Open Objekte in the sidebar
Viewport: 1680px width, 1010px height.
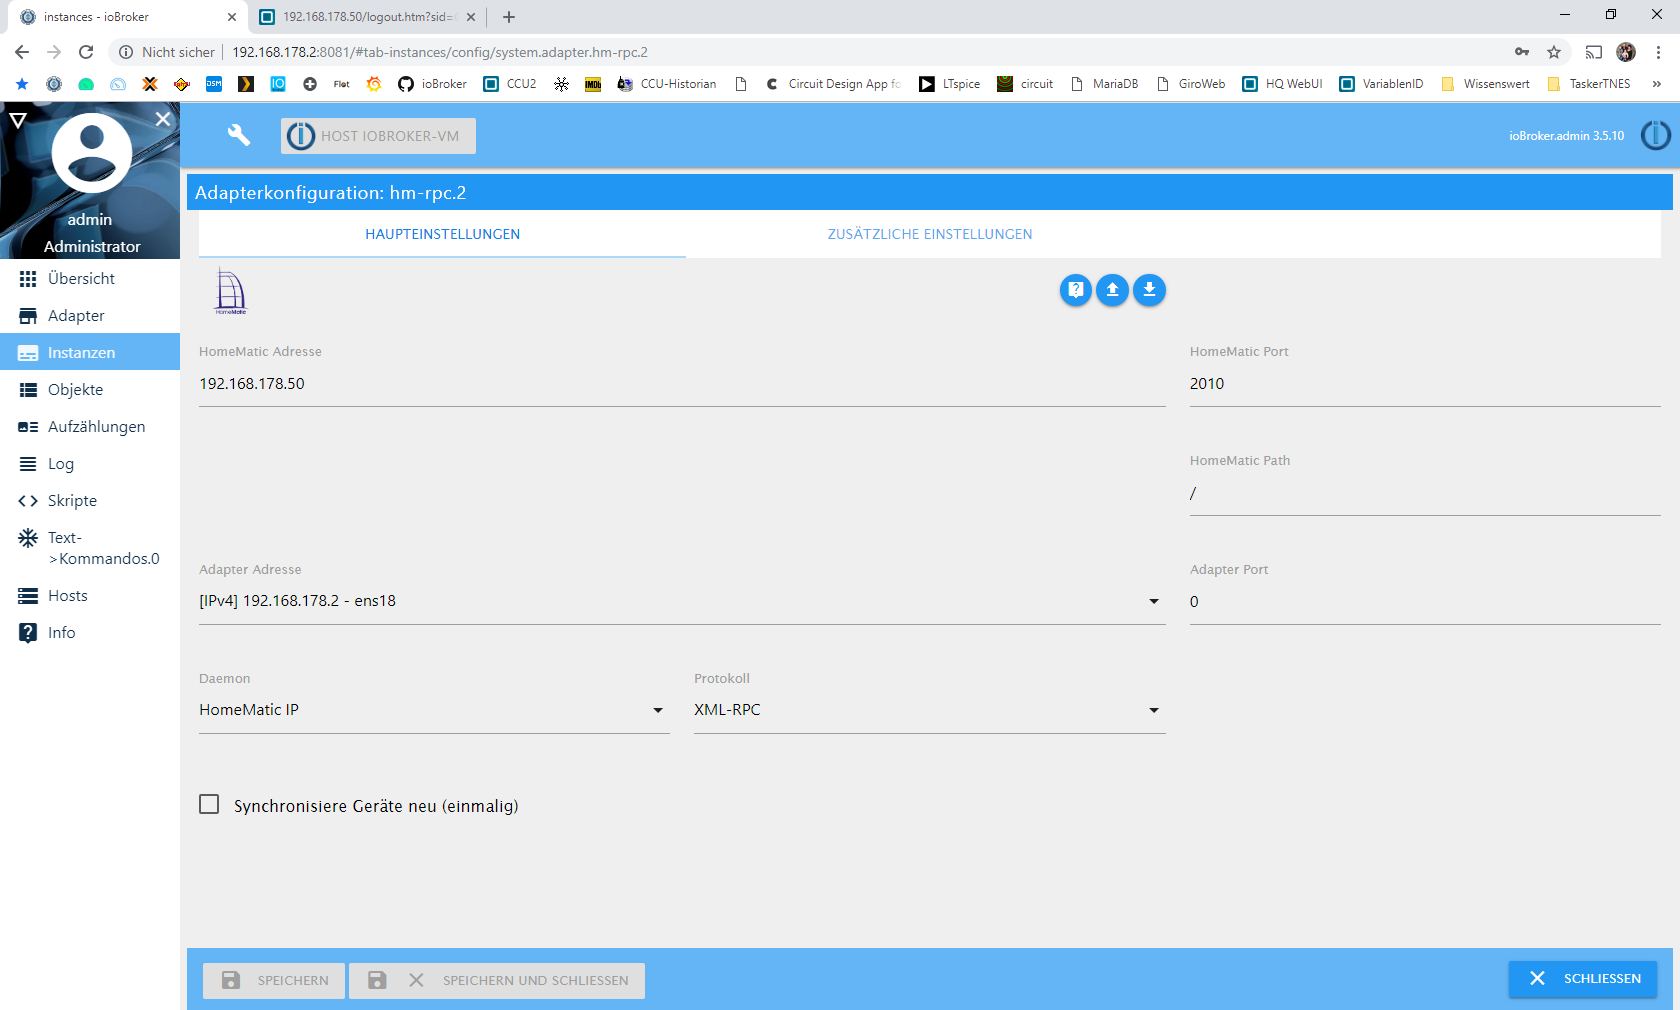90,389
